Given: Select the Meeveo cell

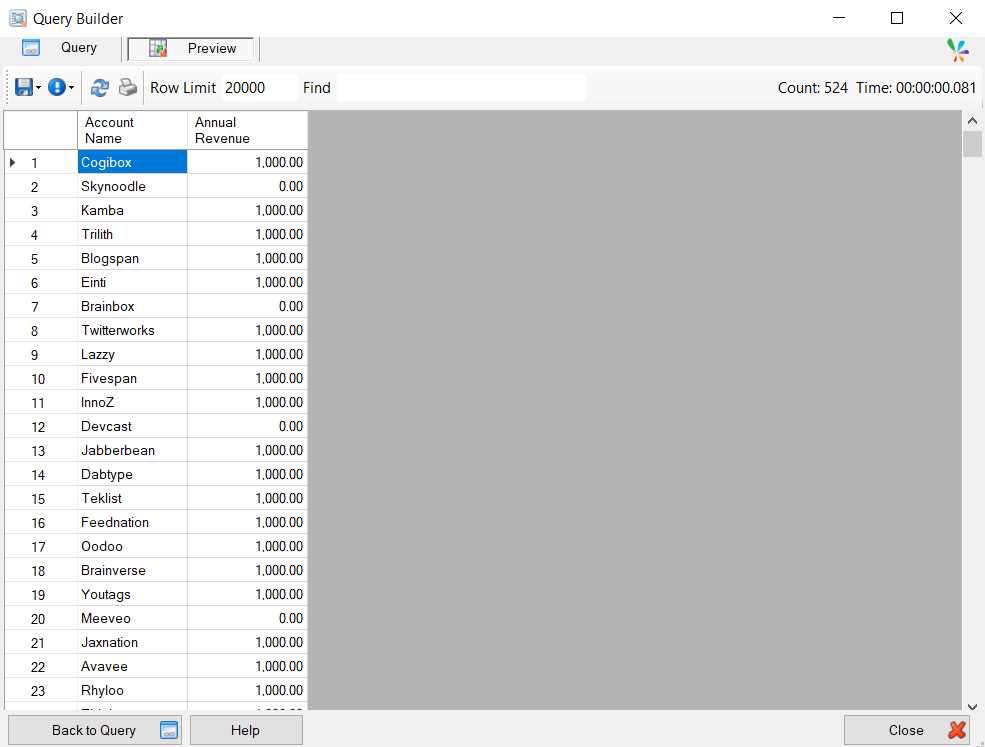Looking at the screenshot, I should click(x=133, y=618).
